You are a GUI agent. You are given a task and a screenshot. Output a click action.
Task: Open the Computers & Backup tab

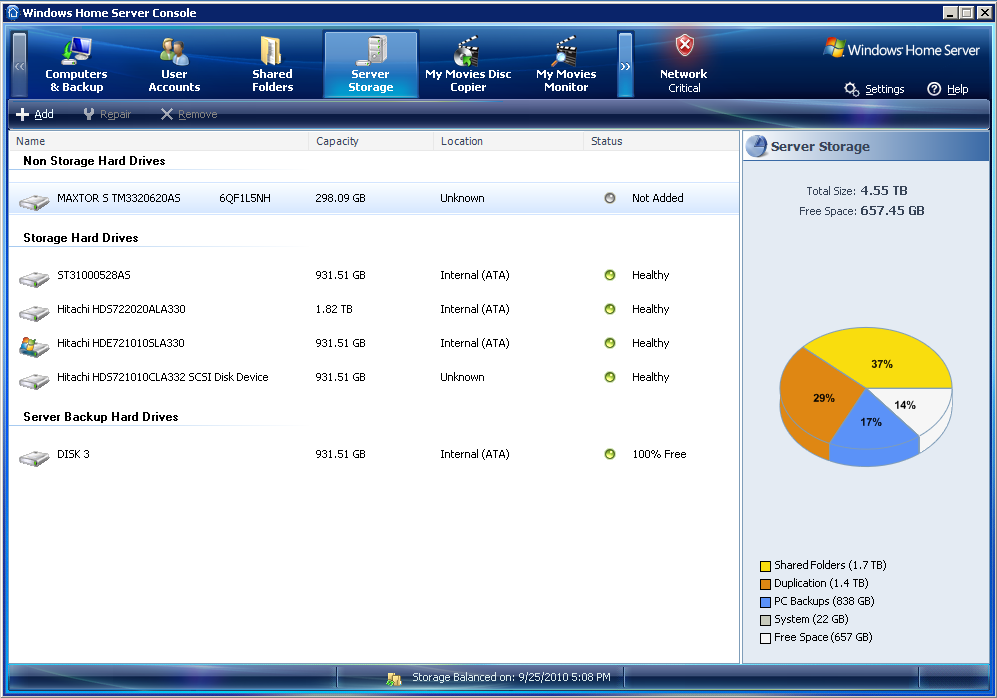76,64
